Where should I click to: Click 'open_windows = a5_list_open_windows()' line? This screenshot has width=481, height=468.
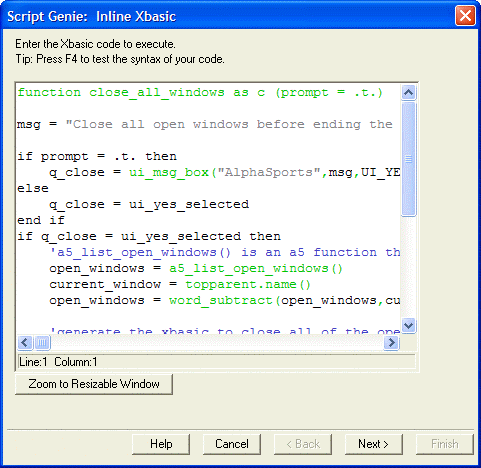(196, 268)
